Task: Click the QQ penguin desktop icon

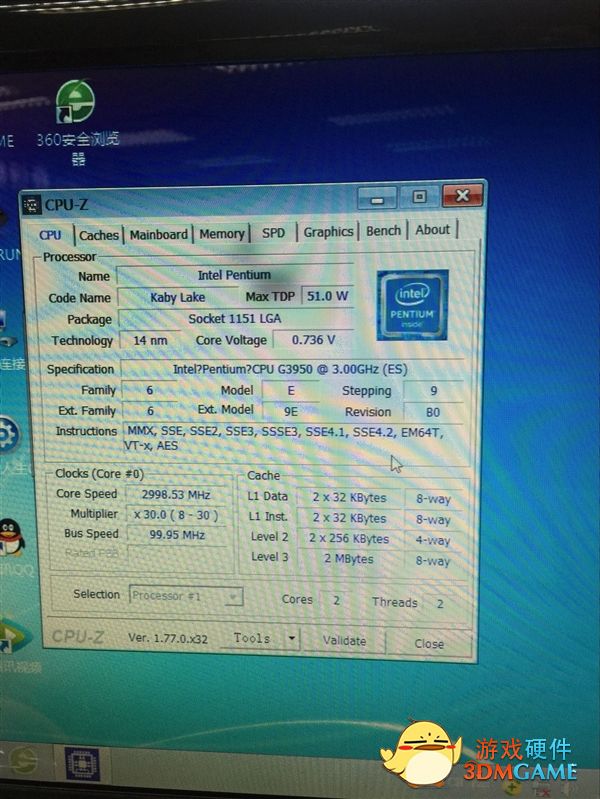Action: click(11, 538)
